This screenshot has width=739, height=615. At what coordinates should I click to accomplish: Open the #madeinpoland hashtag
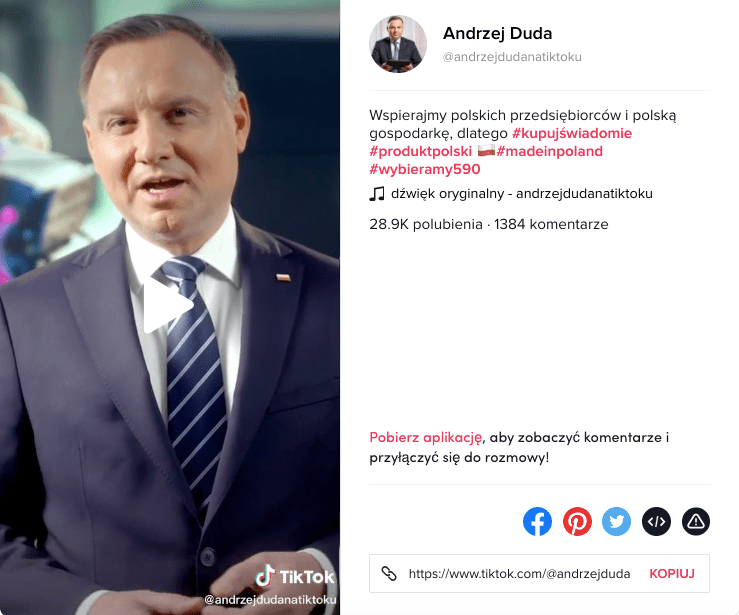550,151
